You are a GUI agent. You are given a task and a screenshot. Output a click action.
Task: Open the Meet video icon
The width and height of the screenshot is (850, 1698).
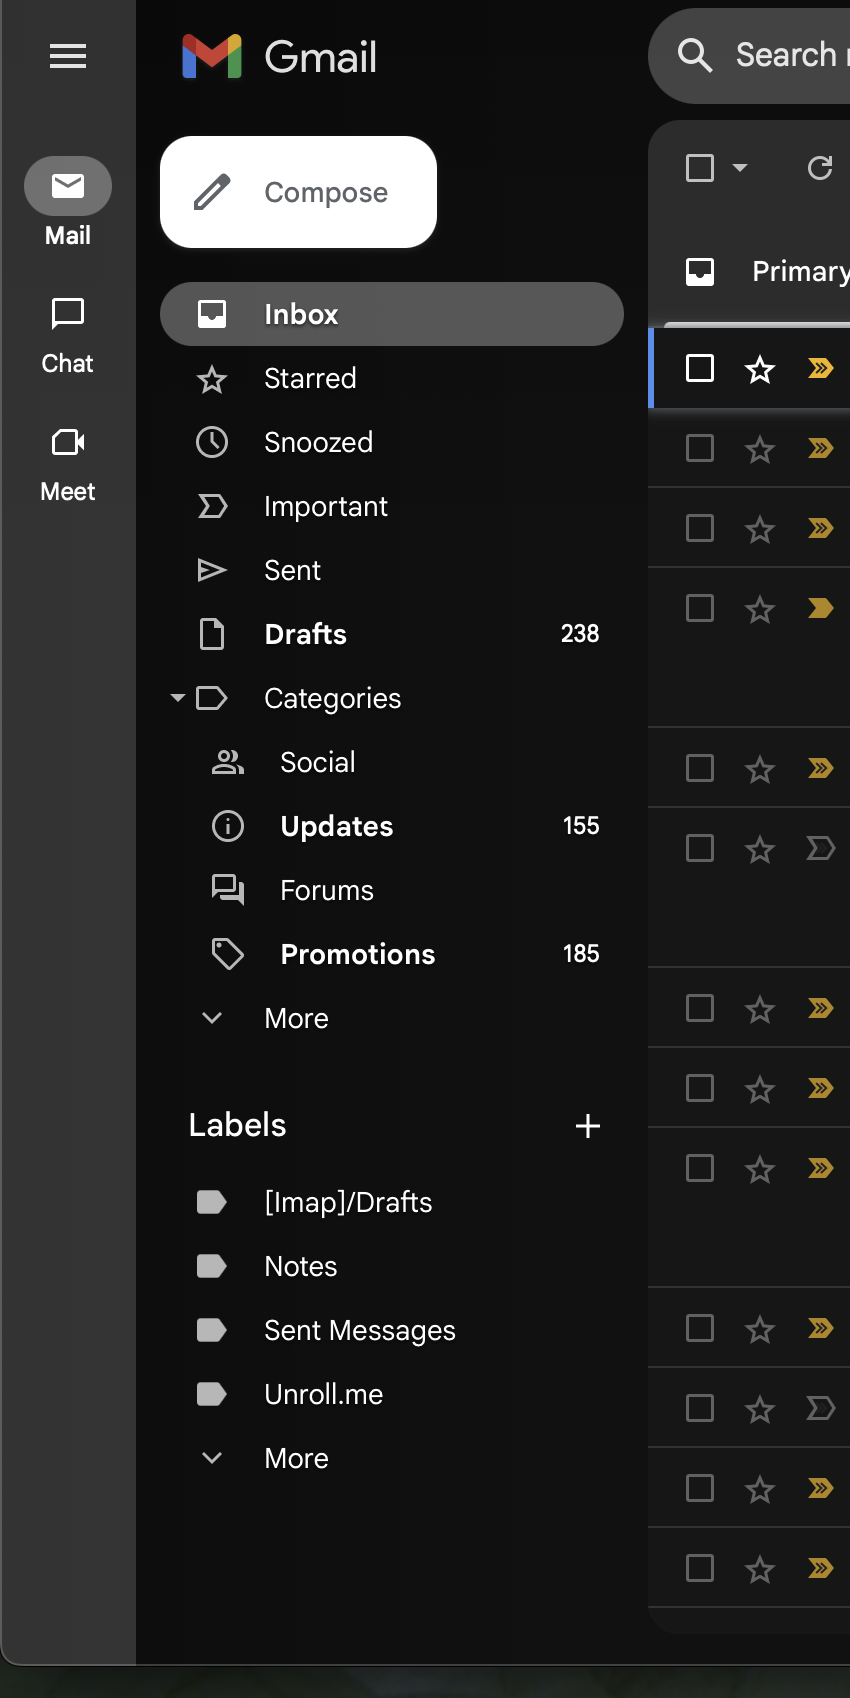tap(67, 442)
